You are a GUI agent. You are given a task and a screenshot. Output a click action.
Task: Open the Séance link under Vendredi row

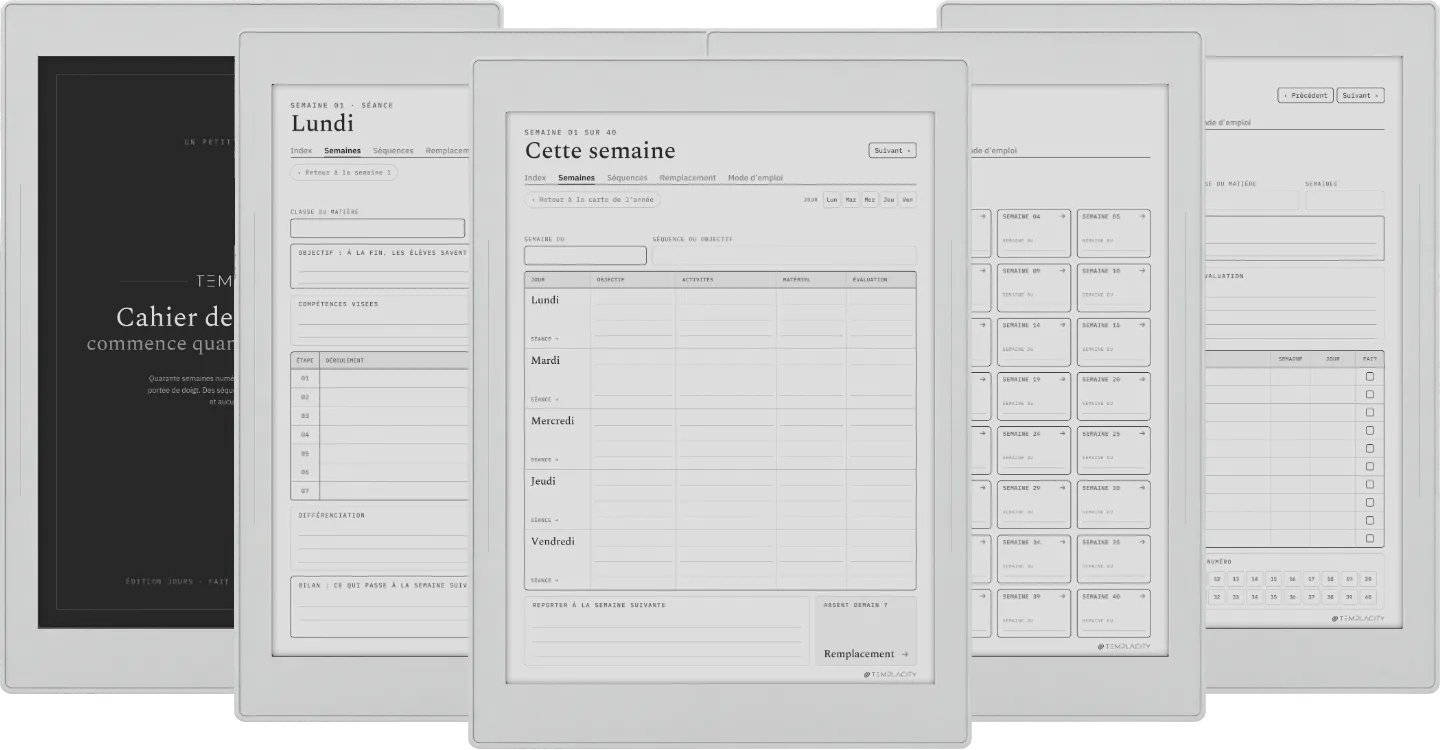(x=545, y=580)
